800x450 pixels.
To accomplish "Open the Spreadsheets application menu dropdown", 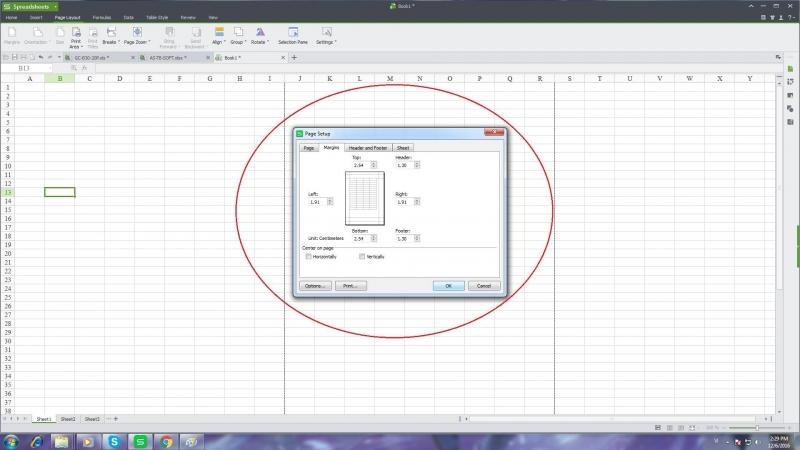I will tap(55, 6).
